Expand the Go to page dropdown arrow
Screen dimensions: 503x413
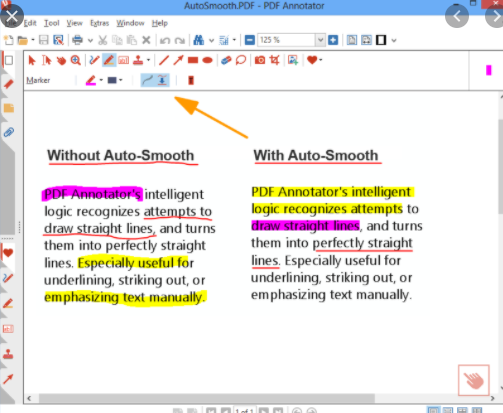point(234,40)
